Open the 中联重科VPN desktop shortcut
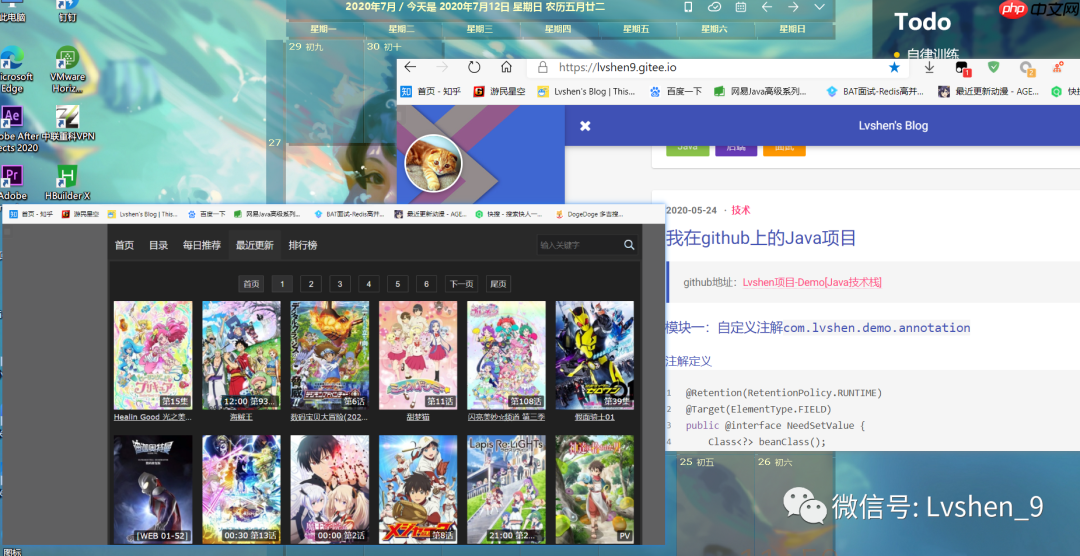This screenshot has width=1080, height=556. (68, 123)
